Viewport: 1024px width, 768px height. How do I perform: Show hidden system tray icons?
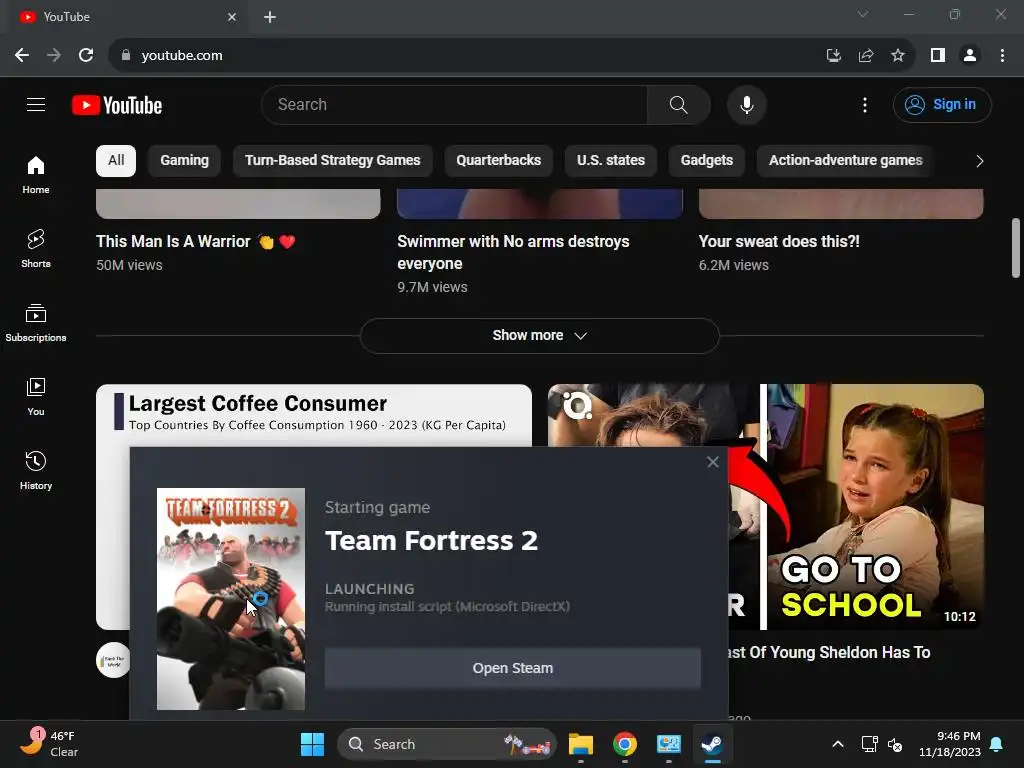tap(838, 744)
